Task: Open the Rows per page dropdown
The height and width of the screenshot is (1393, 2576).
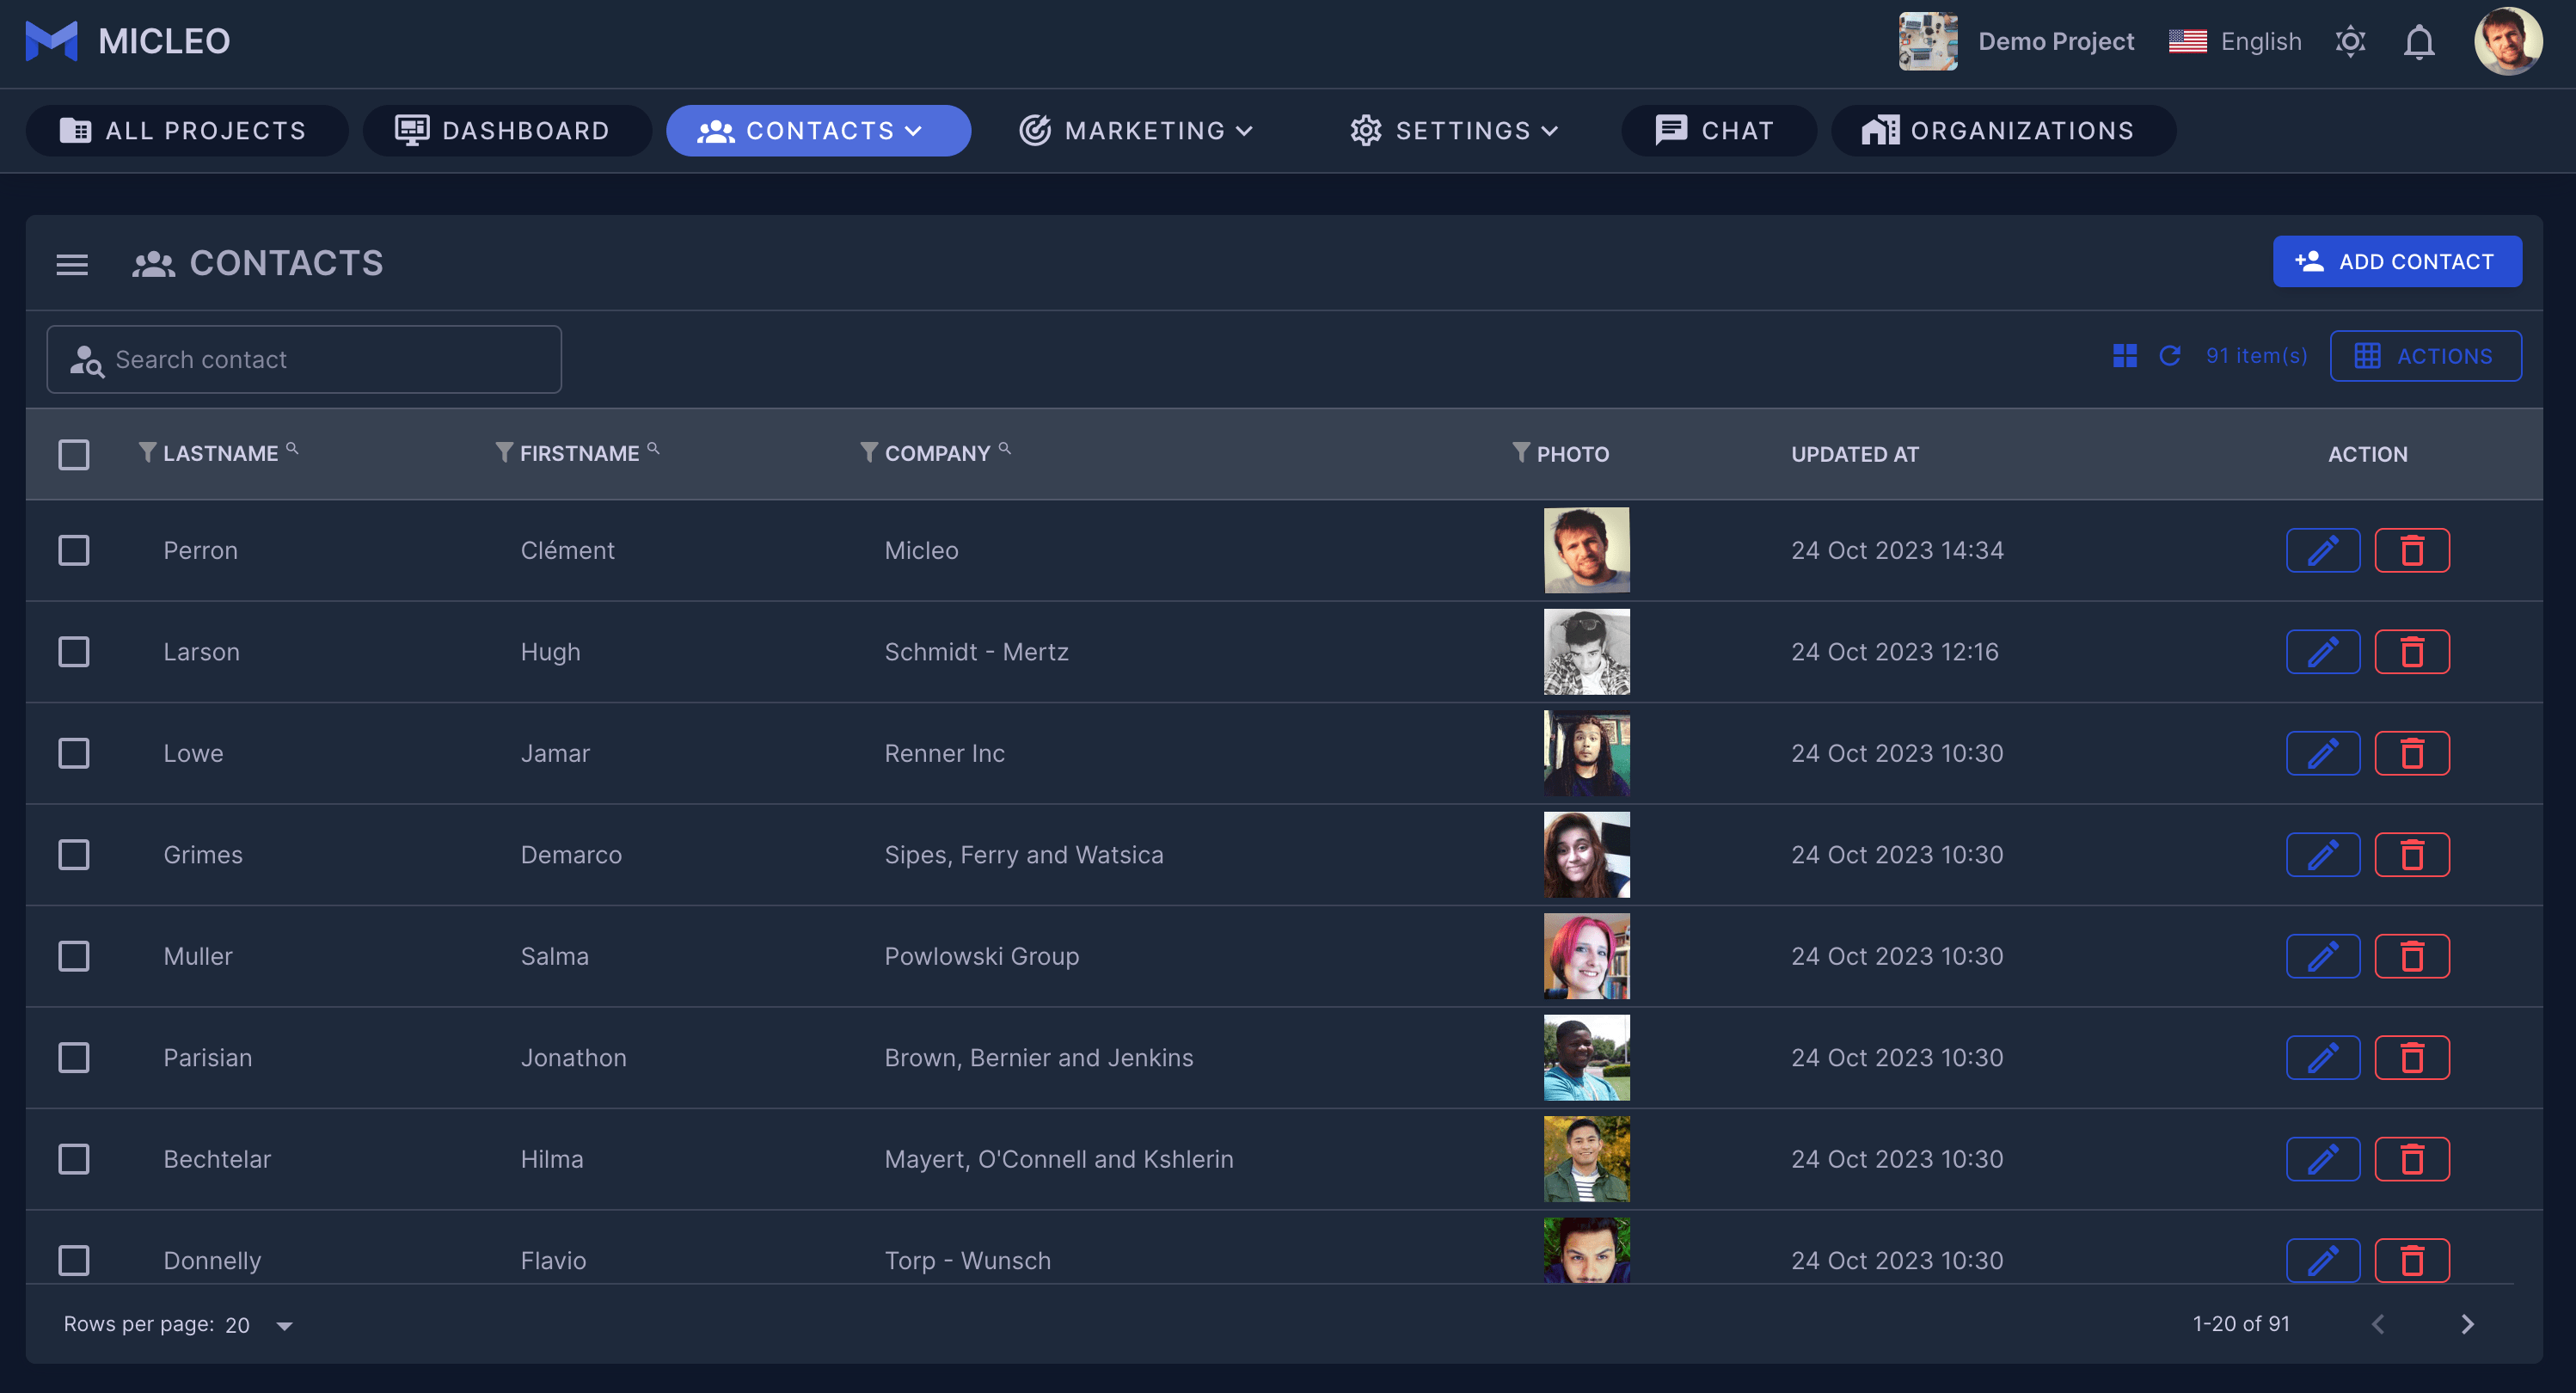Action: pos(260,1326)
